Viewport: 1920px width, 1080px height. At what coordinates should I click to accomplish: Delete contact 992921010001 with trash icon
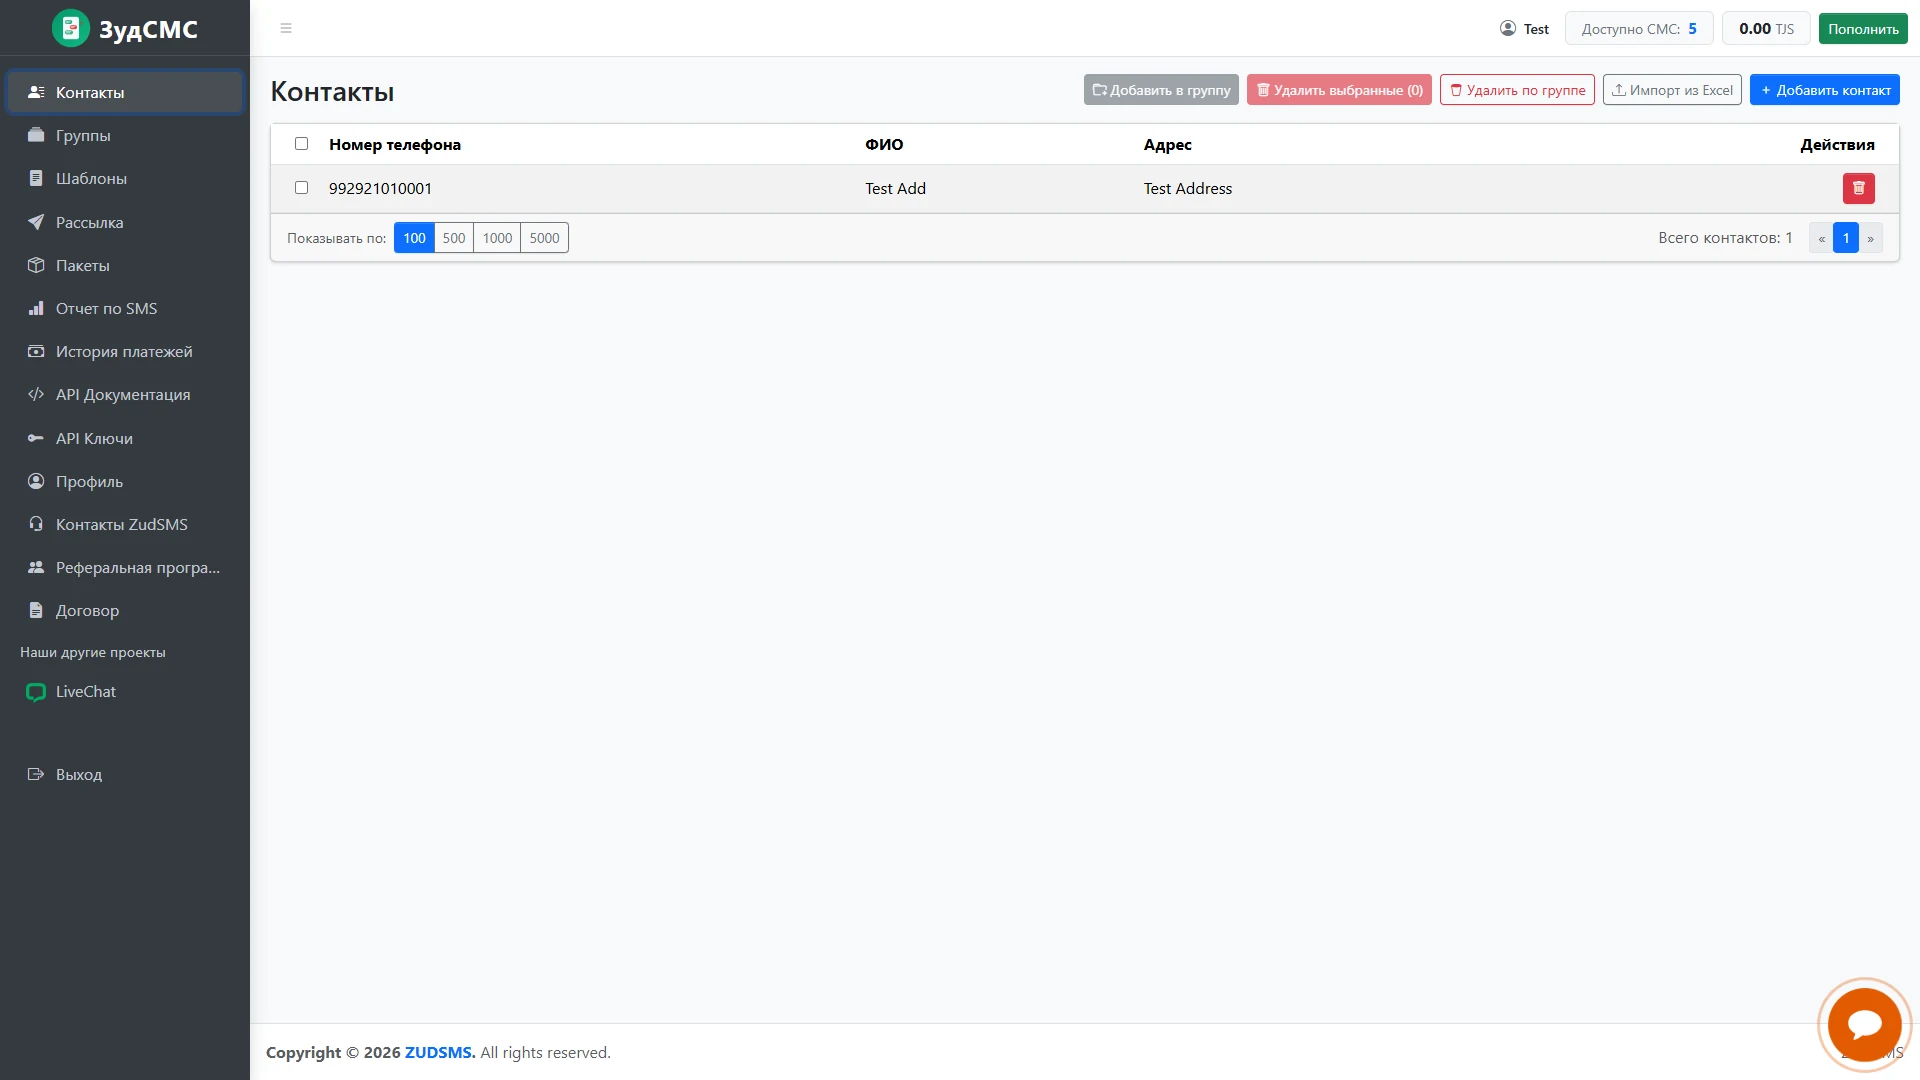[x=1859, y=188]
